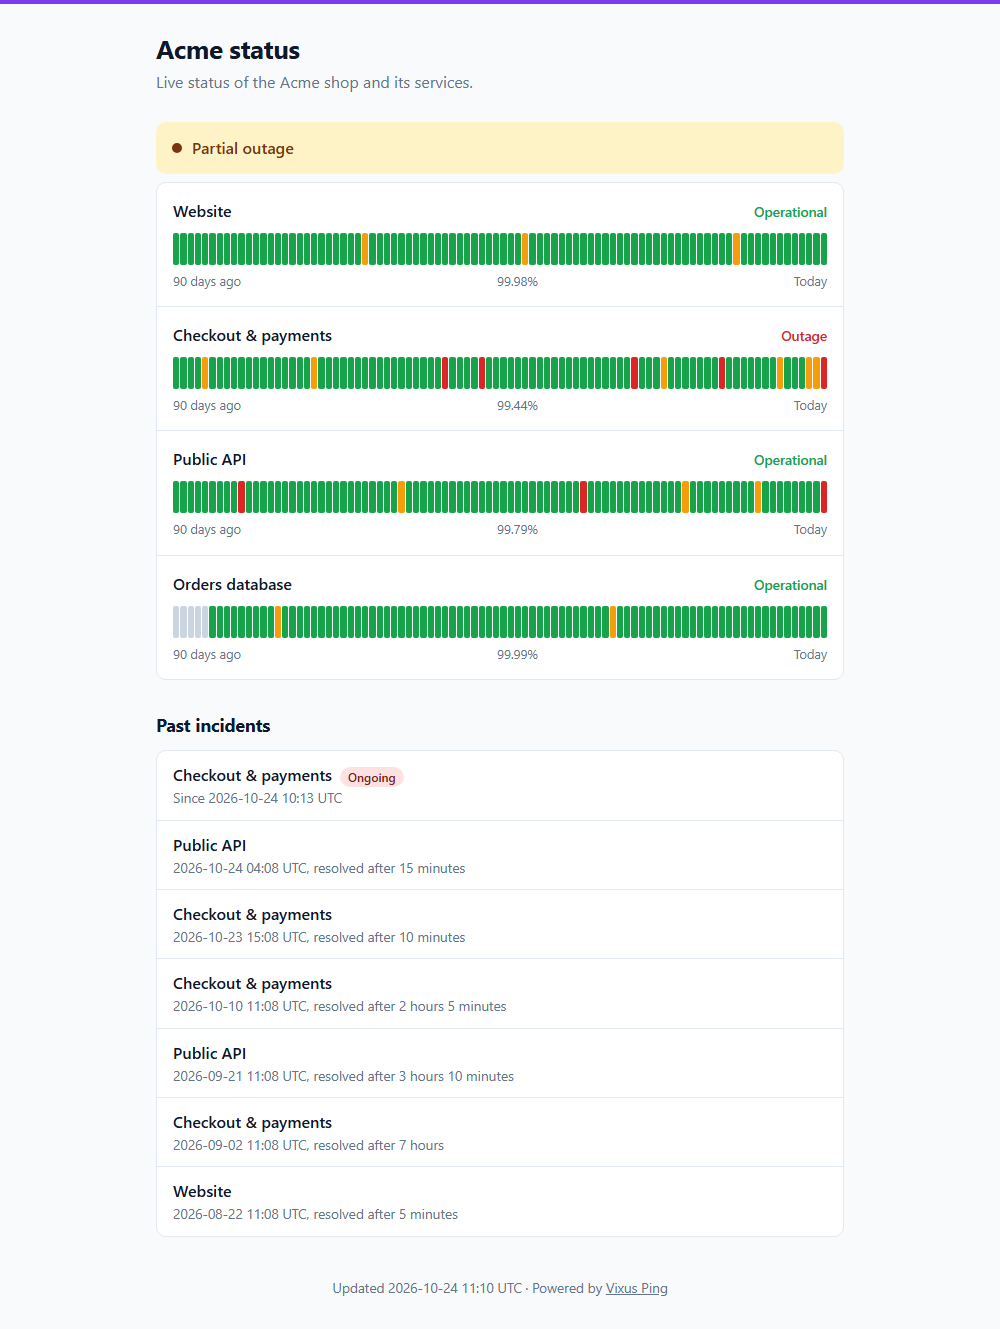The width and height of the screenshot is (1000, 1329).
Task: Click the Orders database service name
Action: tap(232, 585)
